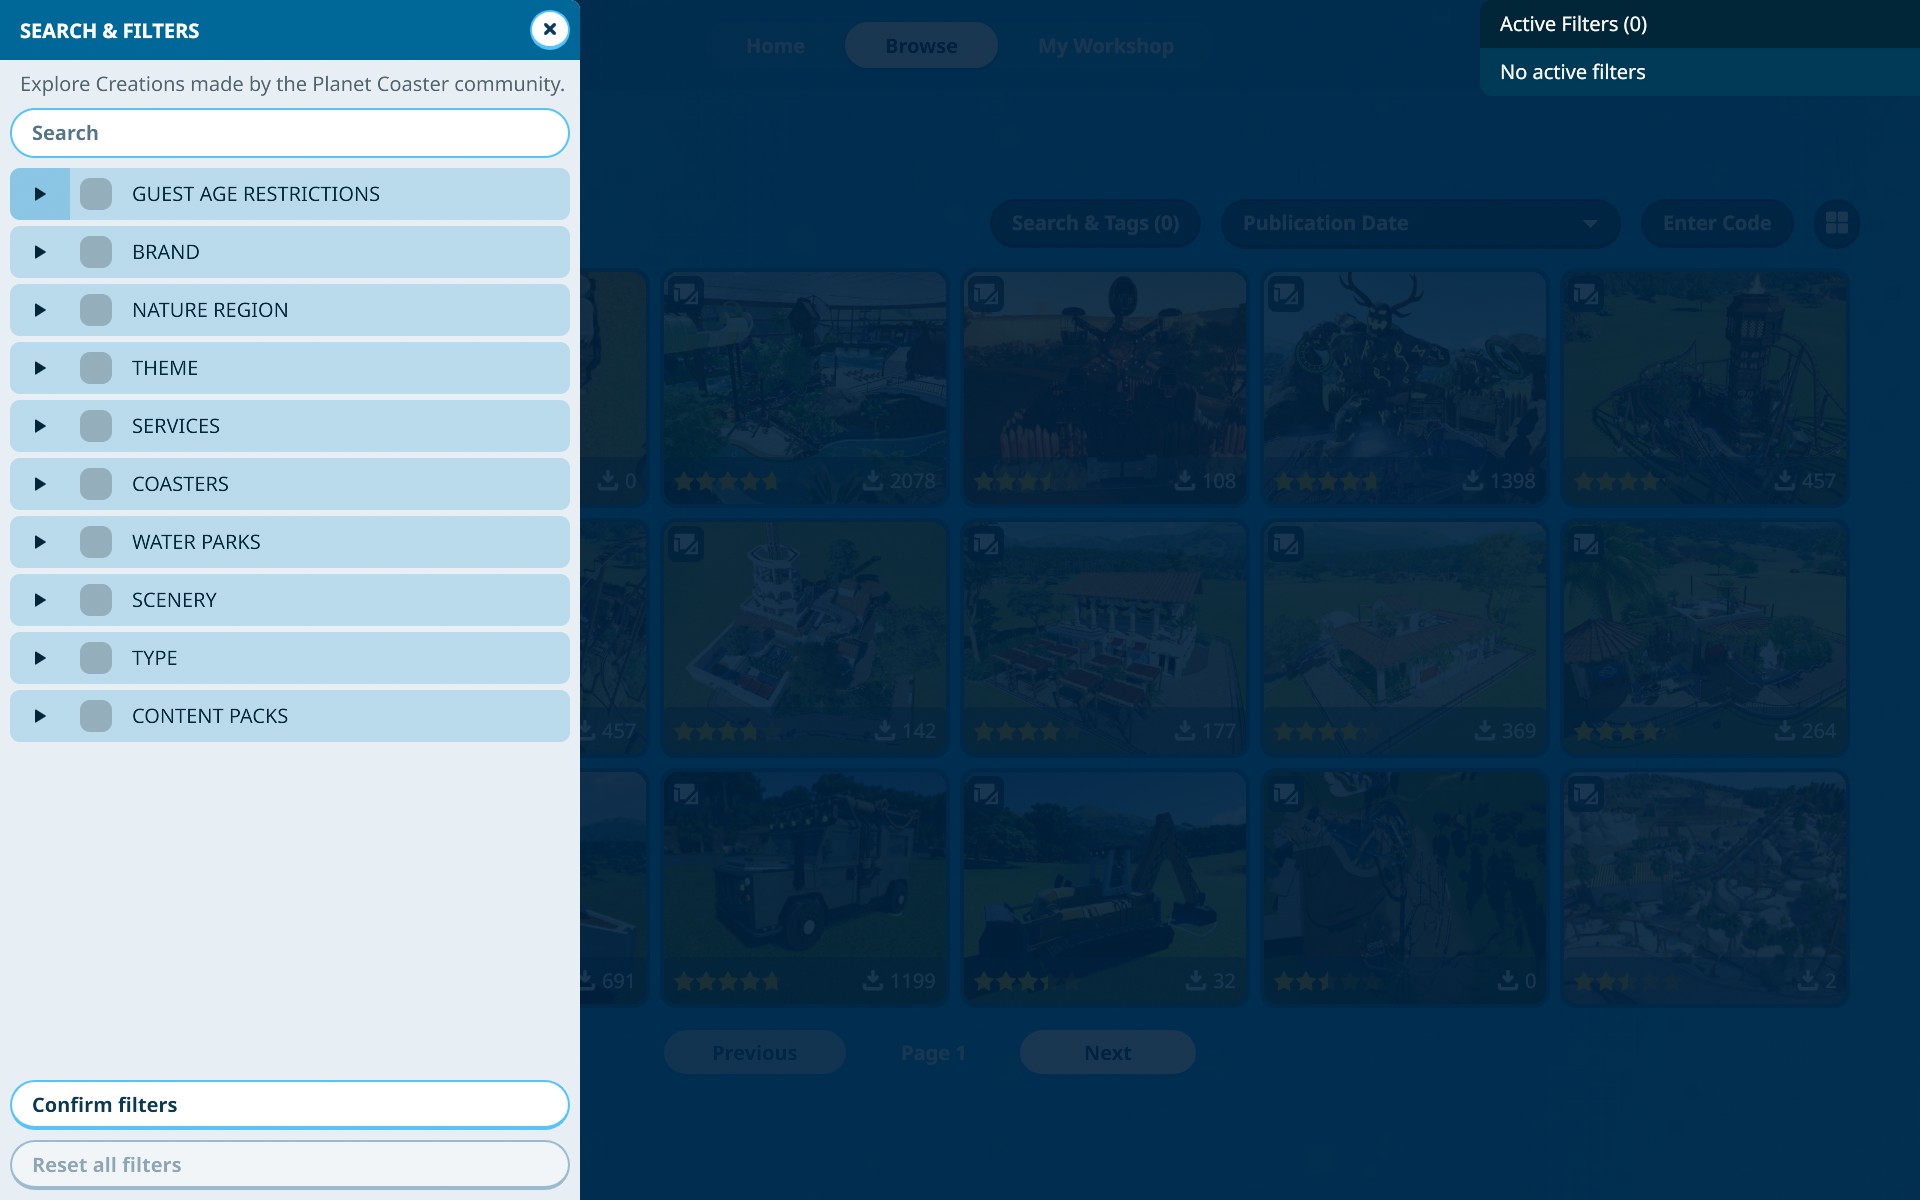Check the Nature Region checkbox
Screen dimensions: 1920x1200
[96, 310]
